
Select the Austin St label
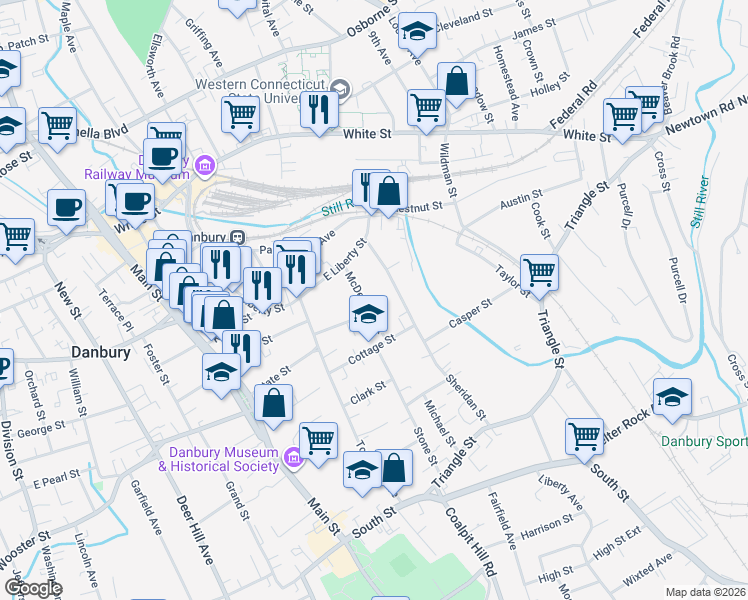[x=521, y=199]
